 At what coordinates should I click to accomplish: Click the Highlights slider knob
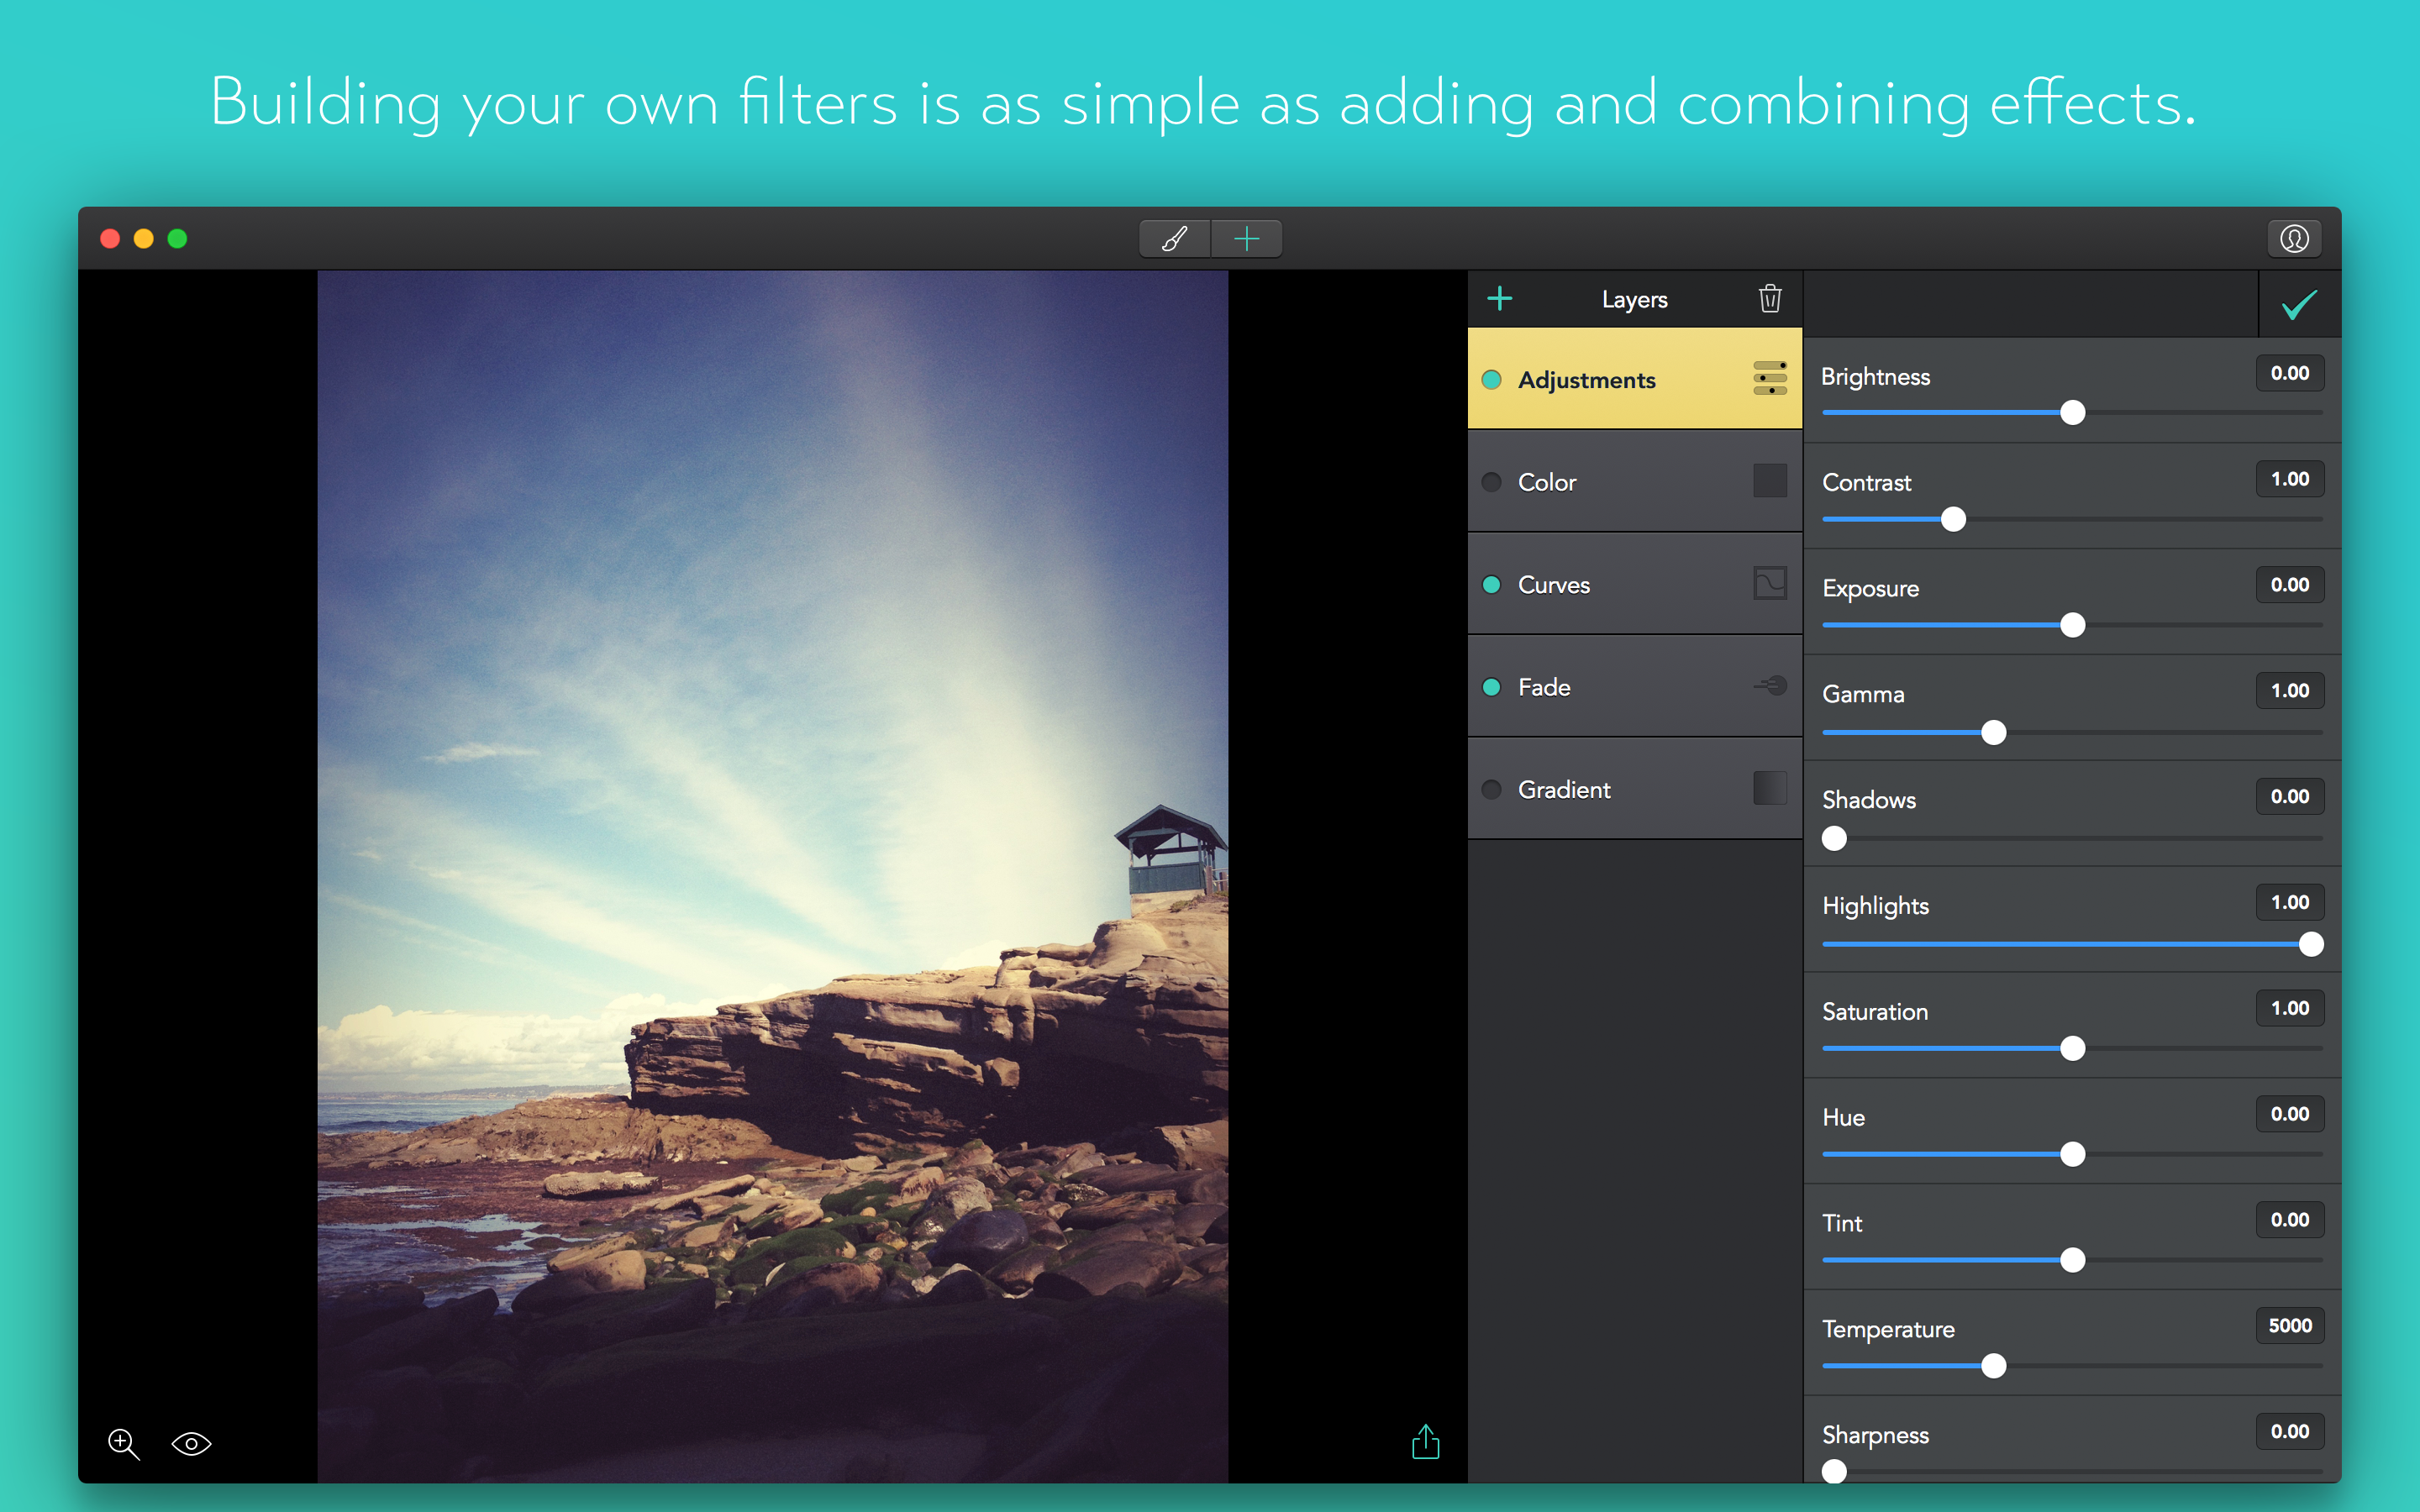click(x=2310, y=944)
